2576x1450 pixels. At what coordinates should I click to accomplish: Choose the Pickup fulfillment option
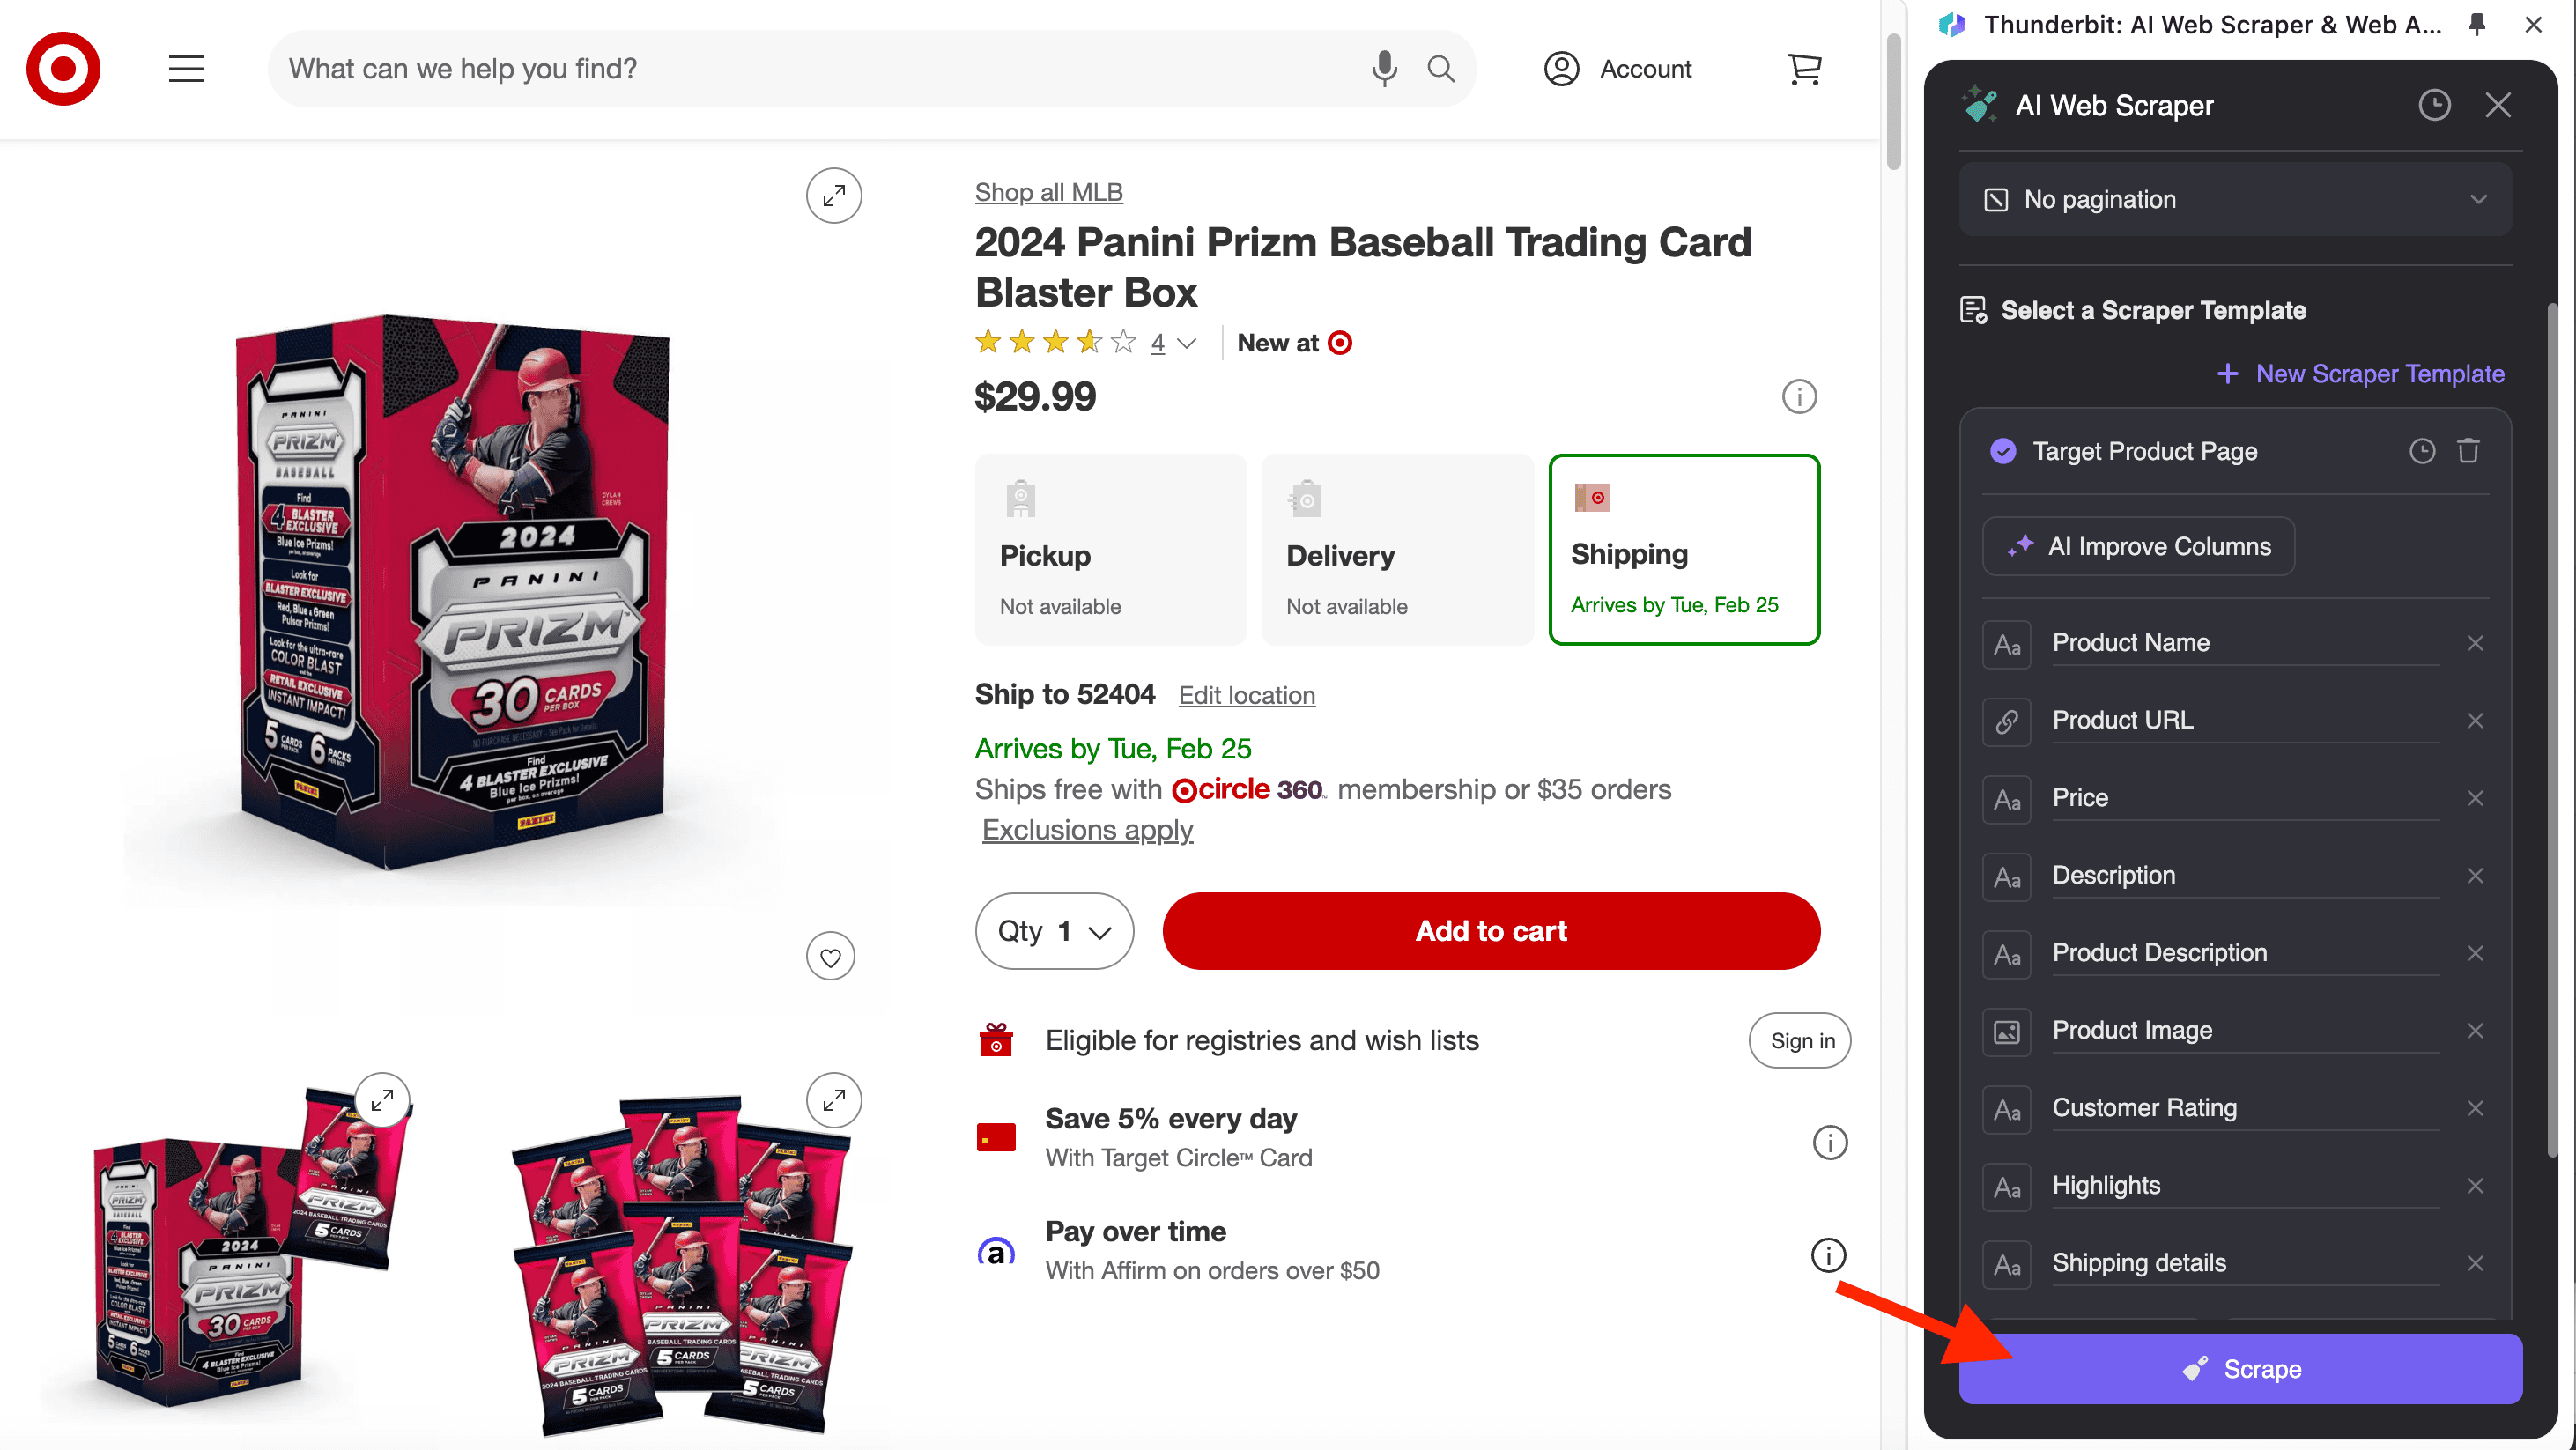coord(1110,550)
